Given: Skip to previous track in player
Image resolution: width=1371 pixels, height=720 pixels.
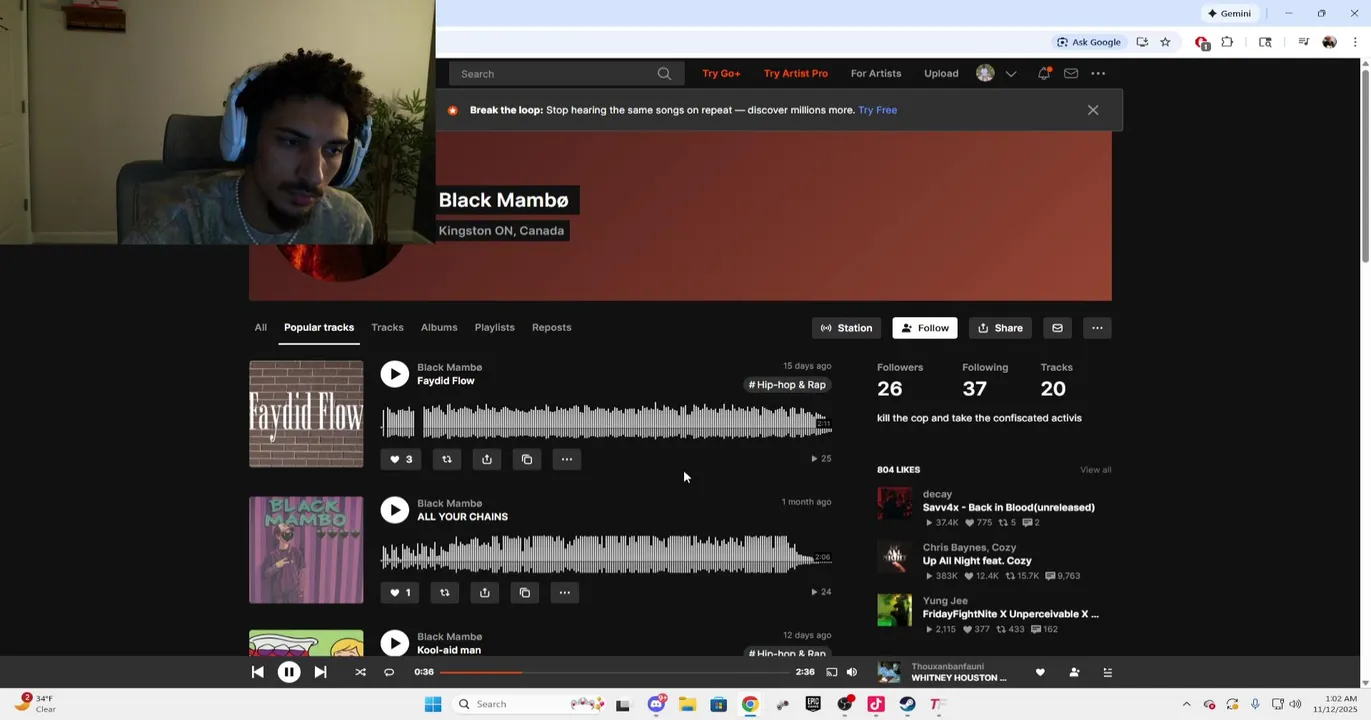Looking at the screenshot, I should pyautogui.click(x=257, y=672).
